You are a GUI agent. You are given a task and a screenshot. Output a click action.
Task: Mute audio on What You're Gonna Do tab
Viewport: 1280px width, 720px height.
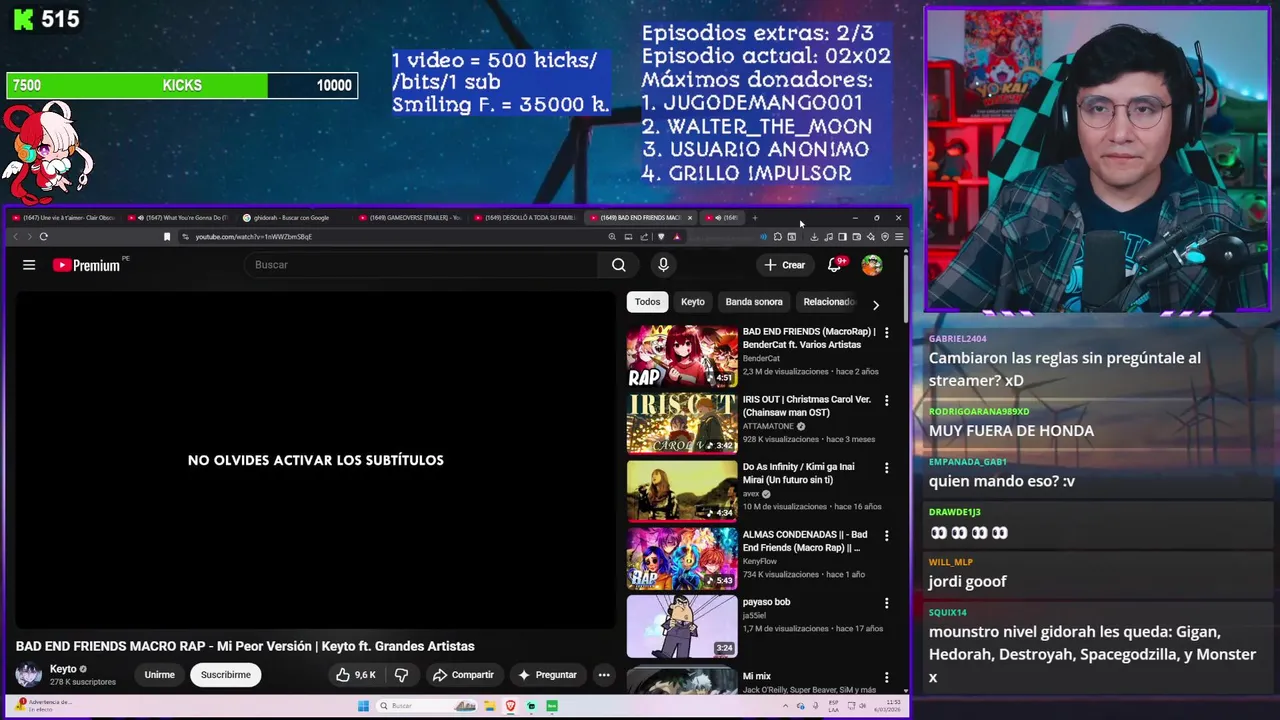click(141, 218)
